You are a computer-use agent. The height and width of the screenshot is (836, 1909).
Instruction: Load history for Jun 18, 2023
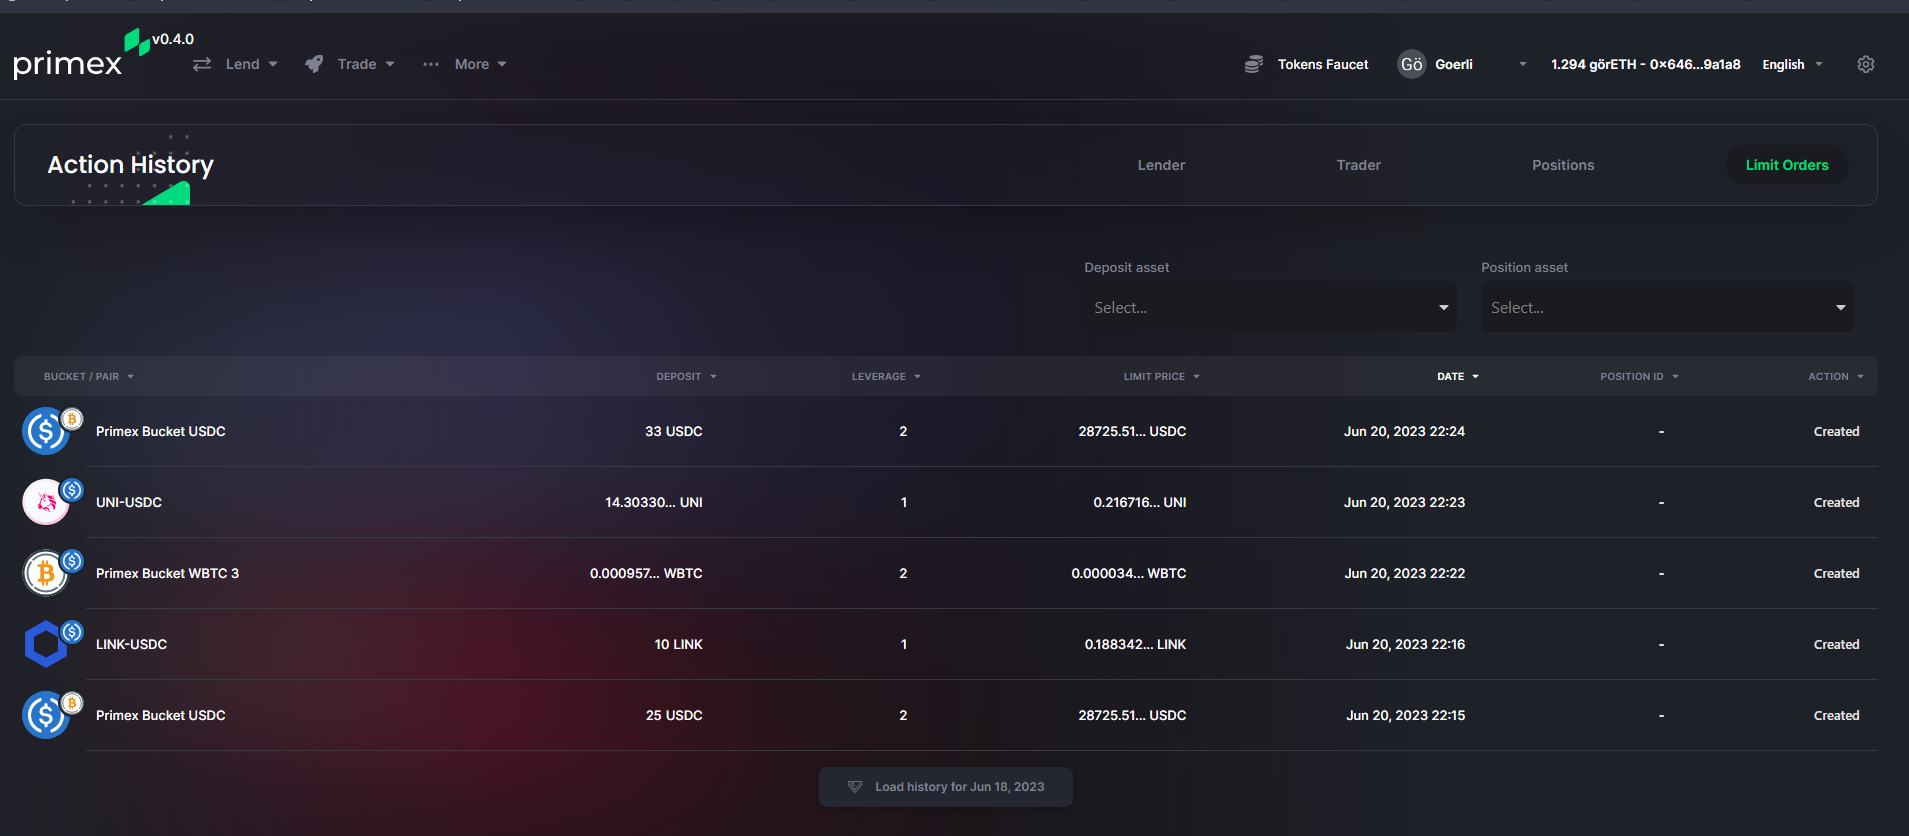[x=946, y=787]
